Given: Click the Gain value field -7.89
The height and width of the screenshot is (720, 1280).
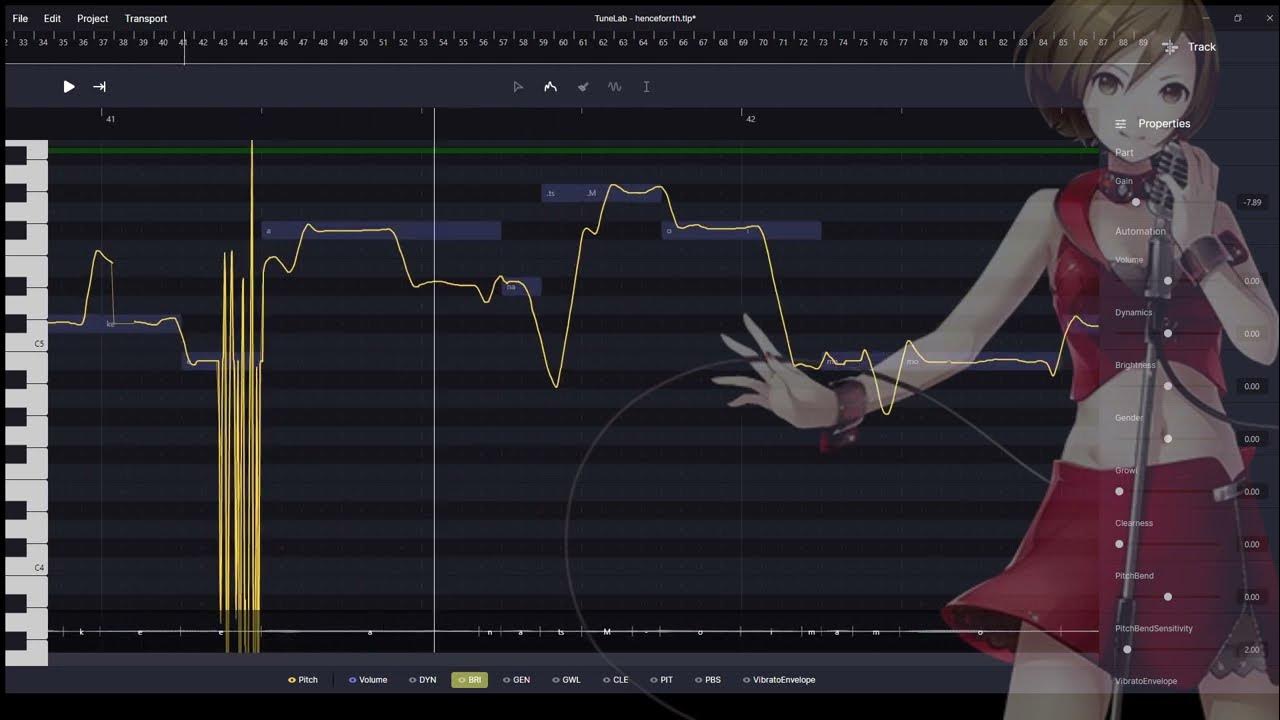Looking at the screenshot, I should (1252, 202).
